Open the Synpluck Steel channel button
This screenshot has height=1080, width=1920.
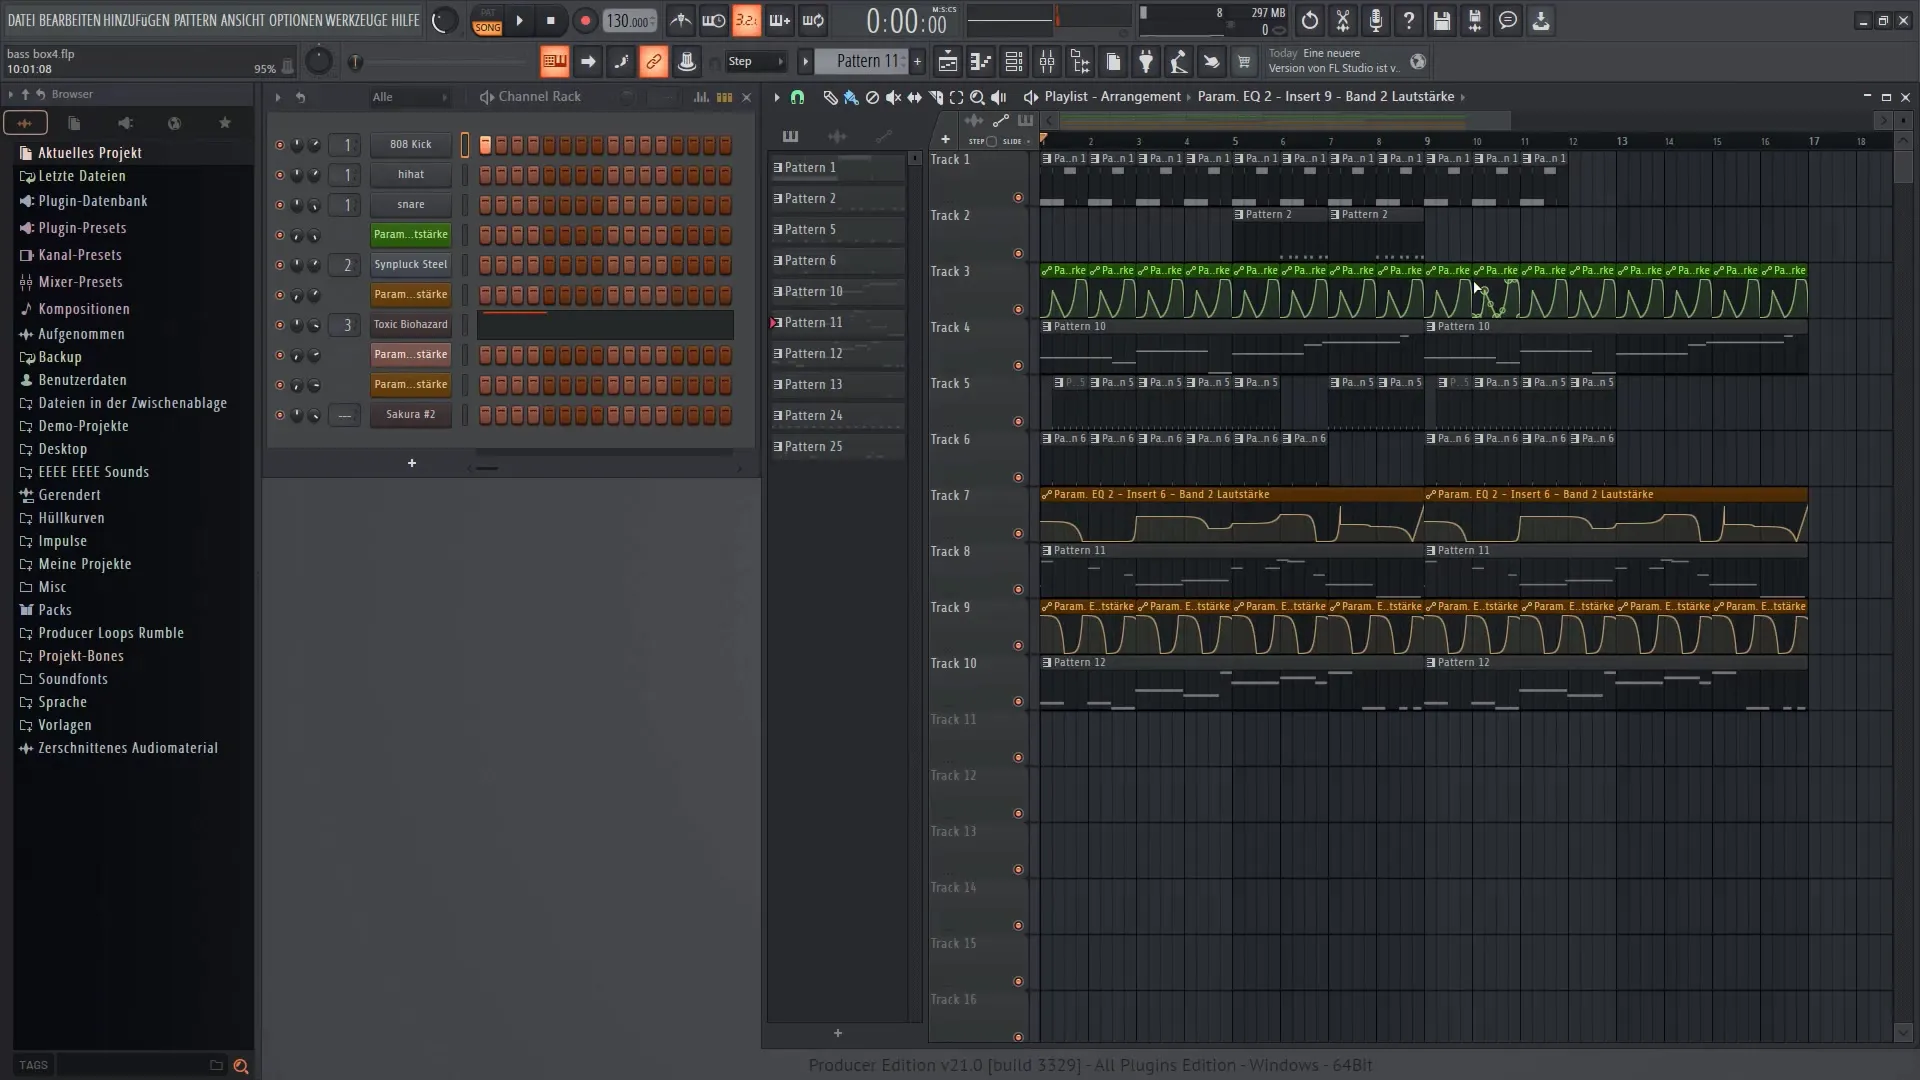pos(411,265)
